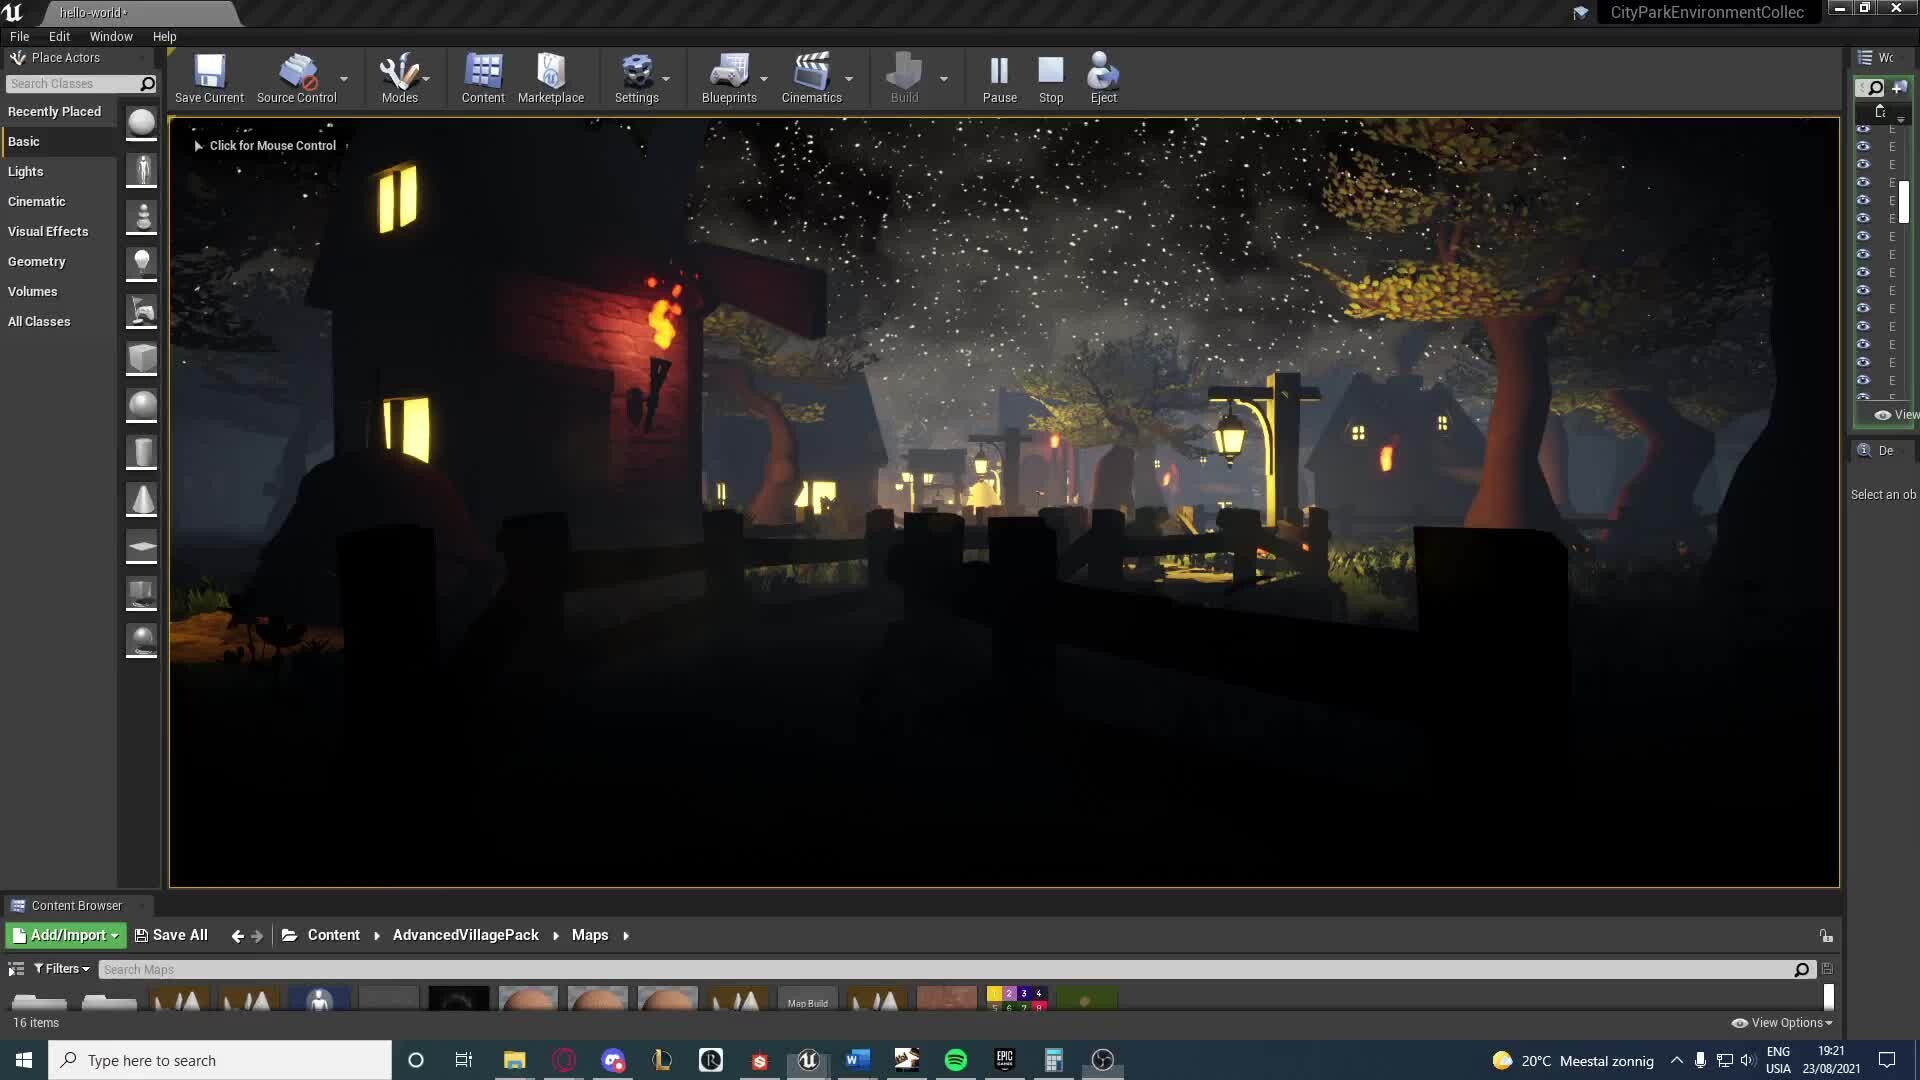Toggle the search magnifier in Place Actors panel
This screenshot has width=1920, height=1080.
pos(146,84)
